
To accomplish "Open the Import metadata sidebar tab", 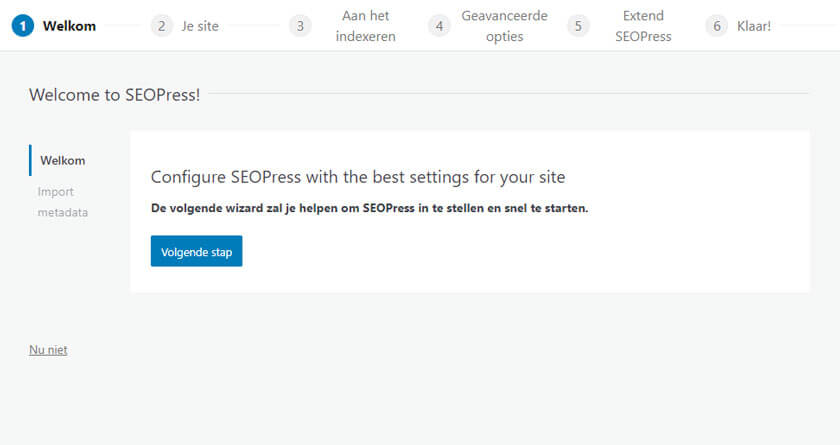I will pos(62,201).
